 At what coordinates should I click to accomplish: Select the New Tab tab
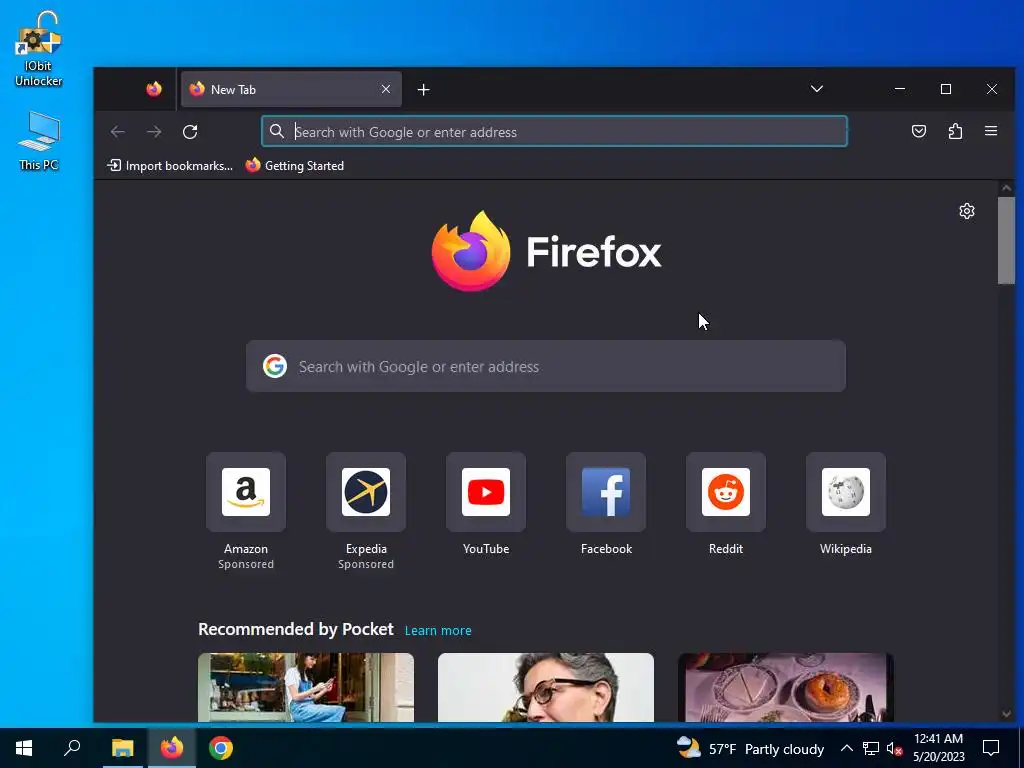point(291,89)
